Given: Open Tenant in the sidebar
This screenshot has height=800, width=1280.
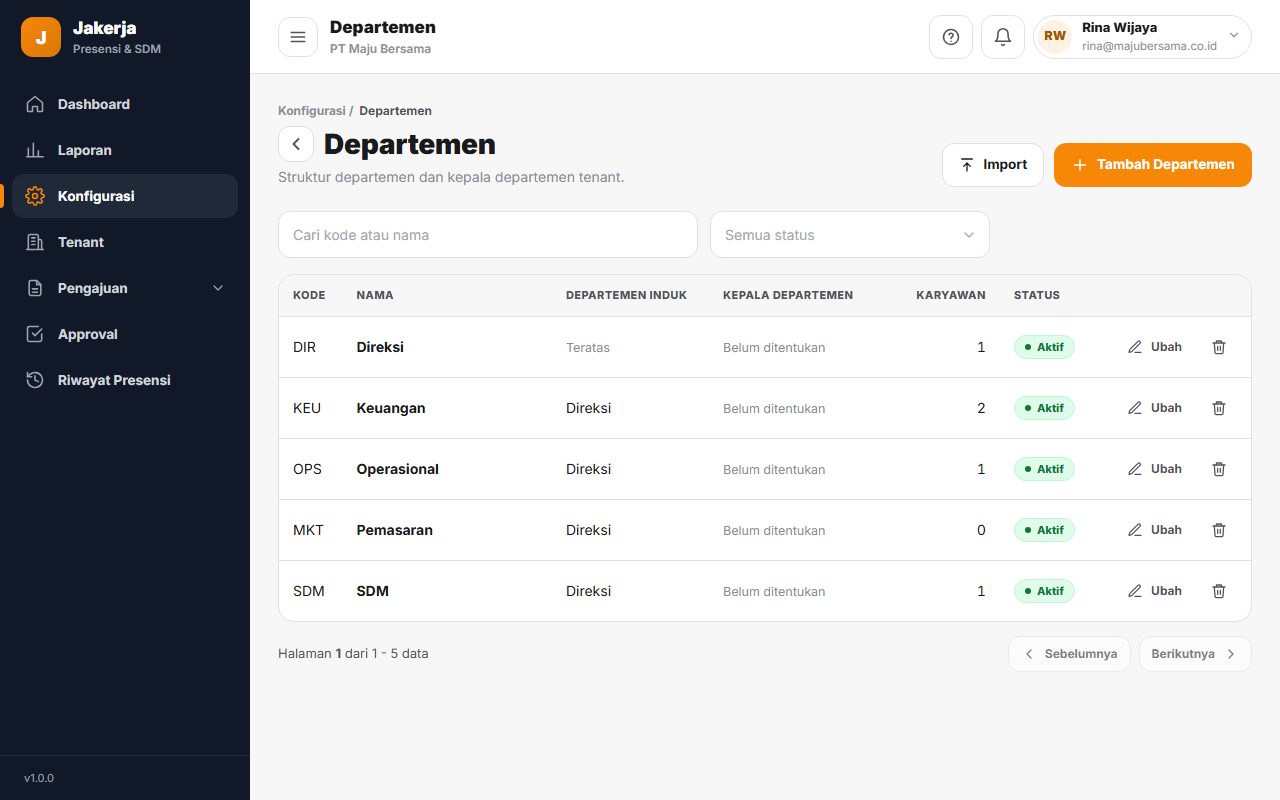Looking at the screenshot, I should (x=125, y=242).
